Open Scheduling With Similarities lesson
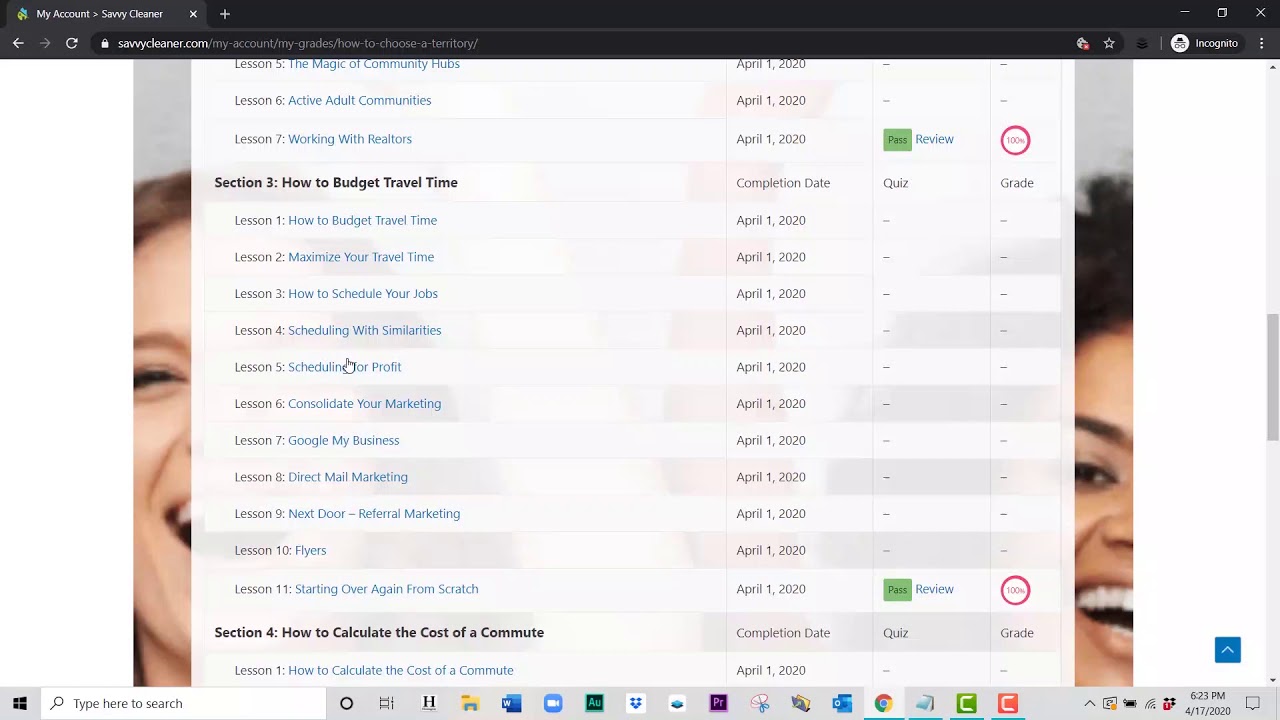The width and height of the screenshot is (1280, 720). click(x=364, y=330)
